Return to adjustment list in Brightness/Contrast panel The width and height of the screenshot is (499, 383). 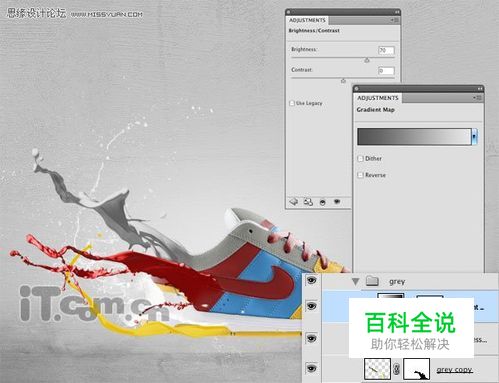coord(294,202)
